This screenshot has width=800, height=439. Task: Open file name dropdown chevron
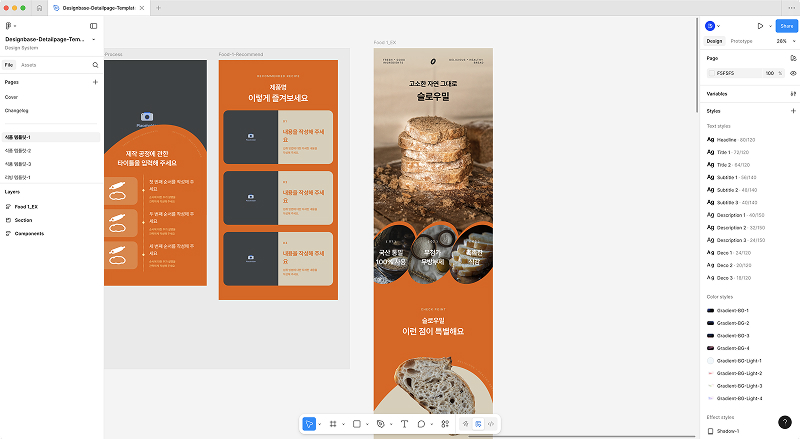93,39
